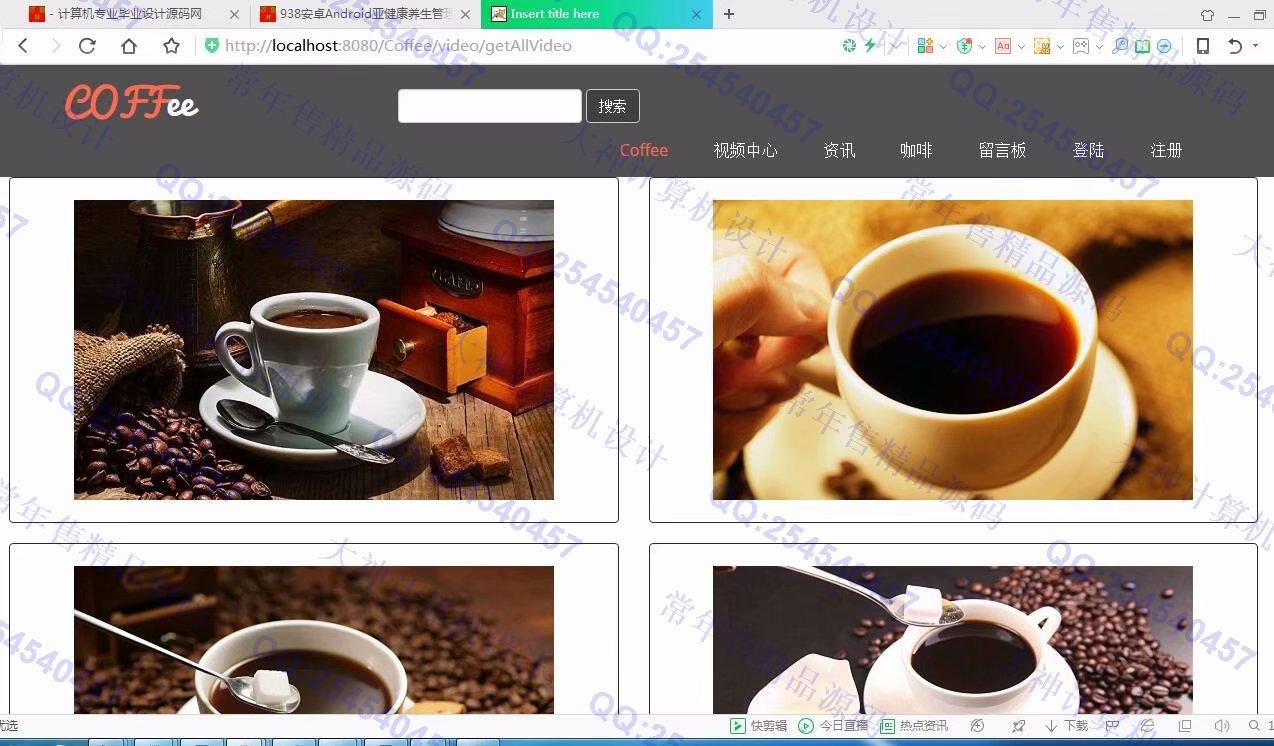This screenshot has height=746, width=1274.
Task: Open the hand-held coffee cup video
Action: (x=953, y=350)
